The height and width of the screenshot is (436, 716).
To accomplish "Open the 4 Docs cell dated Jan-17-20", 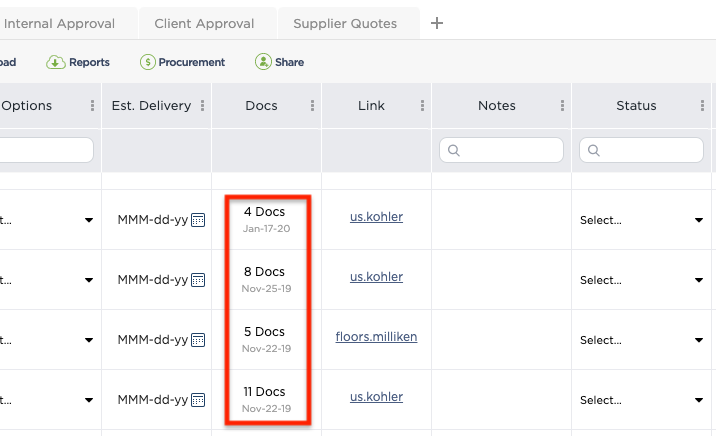I will [266, 220].
